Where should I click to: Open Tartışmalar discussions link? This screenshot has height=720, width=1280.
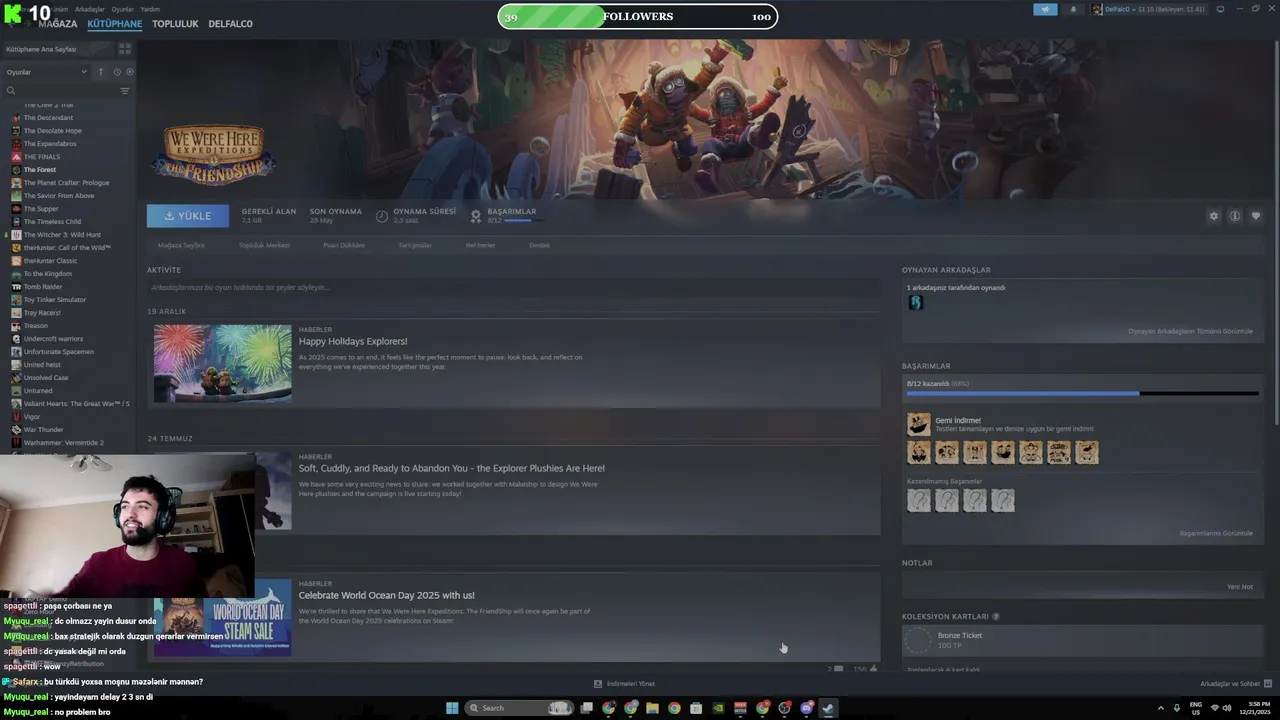pos(415,245)
